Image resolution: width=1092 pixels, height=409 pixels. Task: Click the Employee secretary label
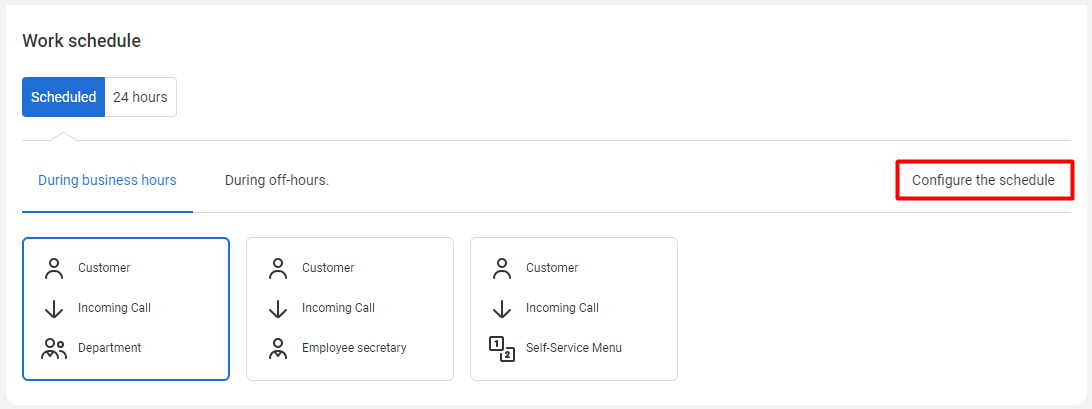tap(354, 348)
